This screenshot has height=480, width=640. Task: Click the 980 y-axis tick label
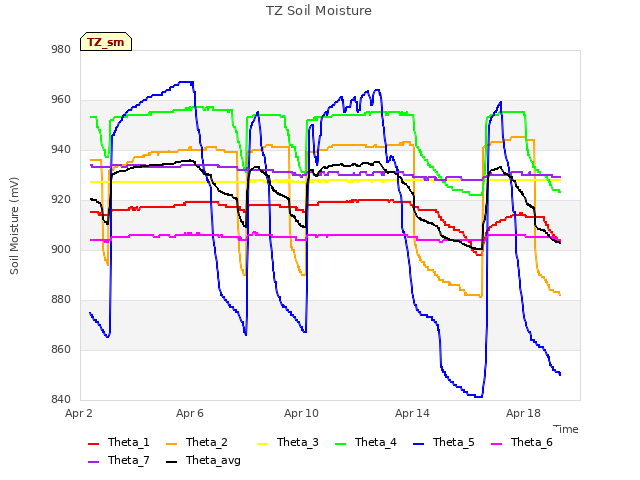61,50
